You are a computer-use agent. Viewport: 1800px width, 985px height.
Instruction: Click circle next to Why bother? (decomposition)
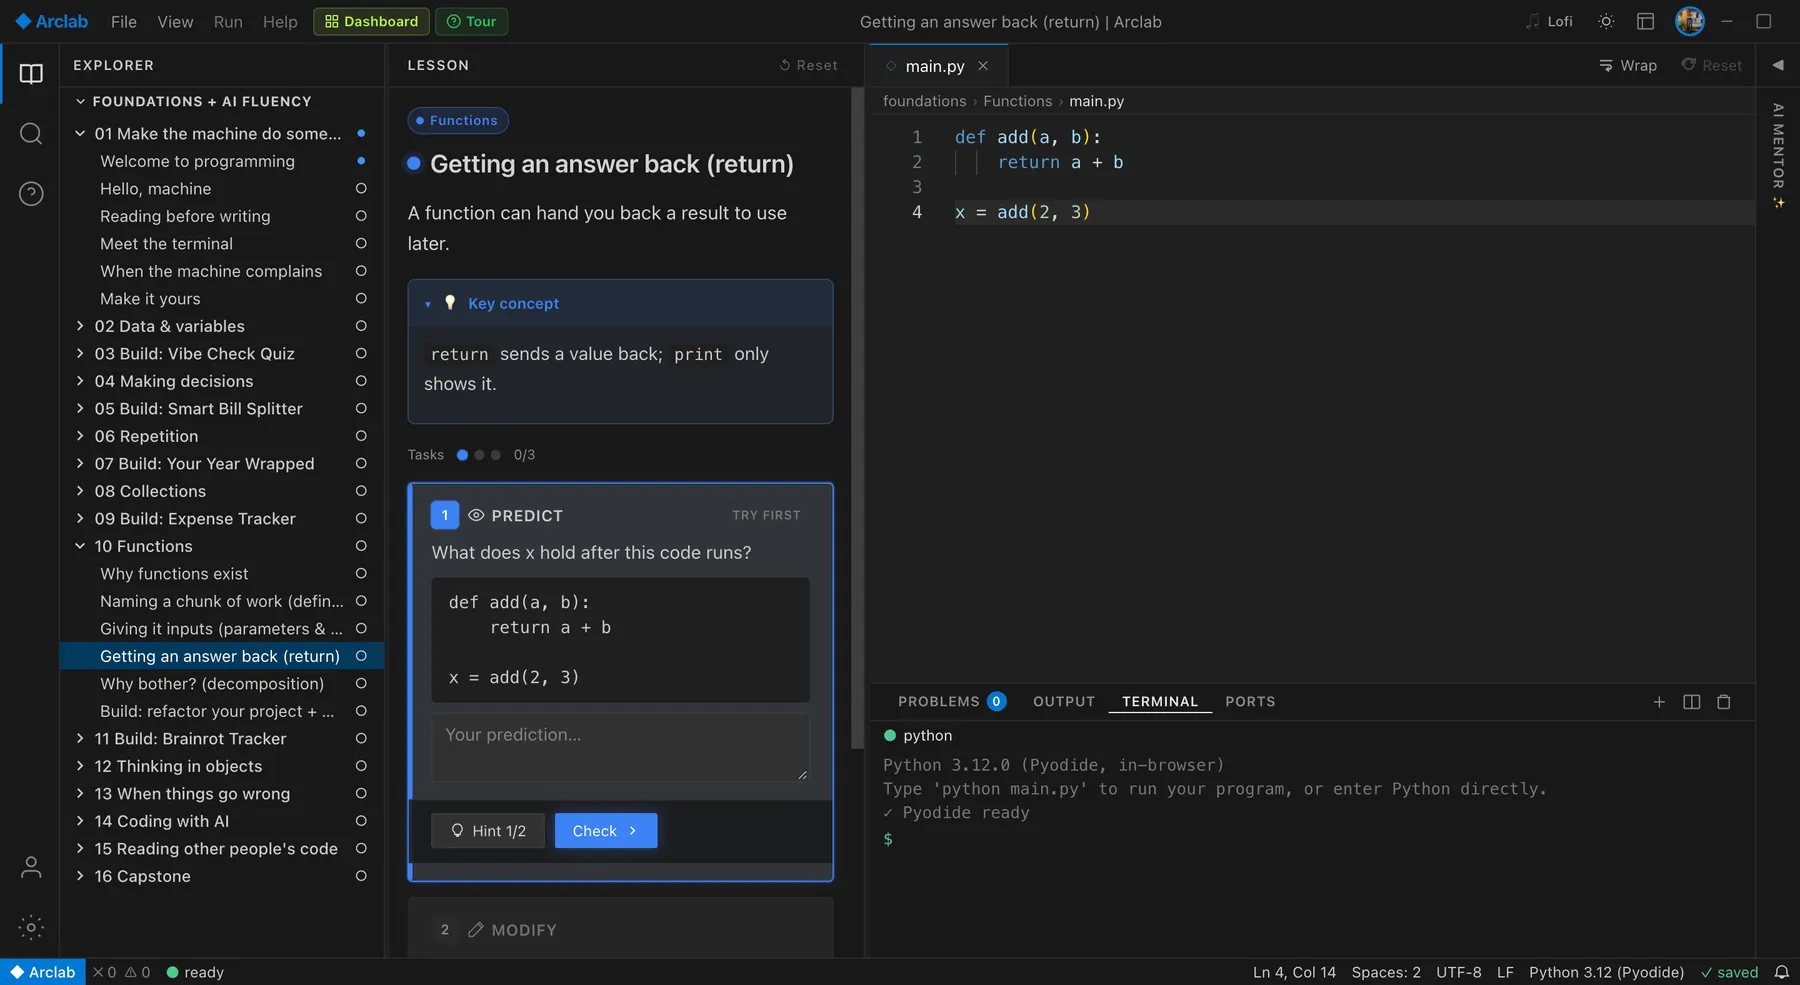click(x=361, y=684)
